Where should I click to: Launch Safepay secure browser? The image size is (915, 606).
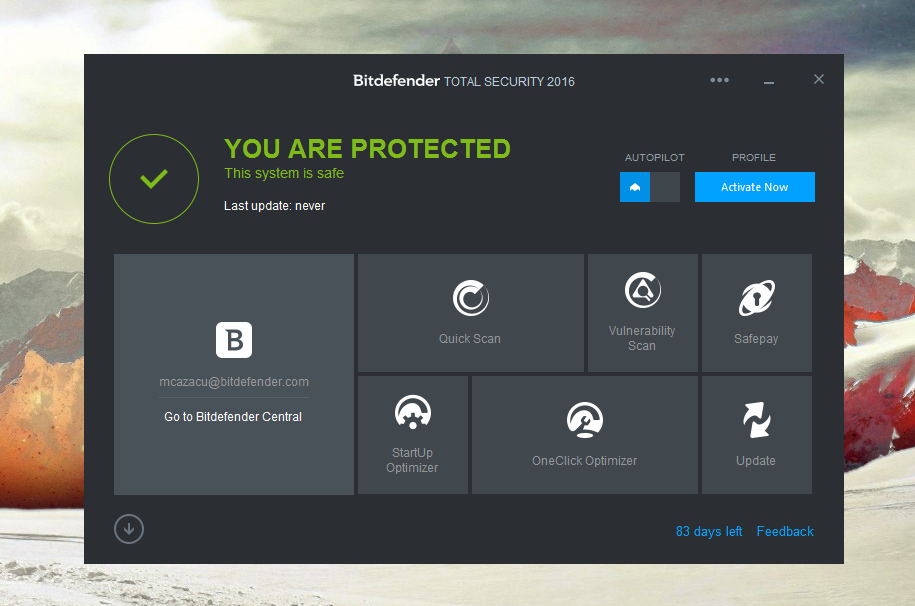(x=756, y=313)
